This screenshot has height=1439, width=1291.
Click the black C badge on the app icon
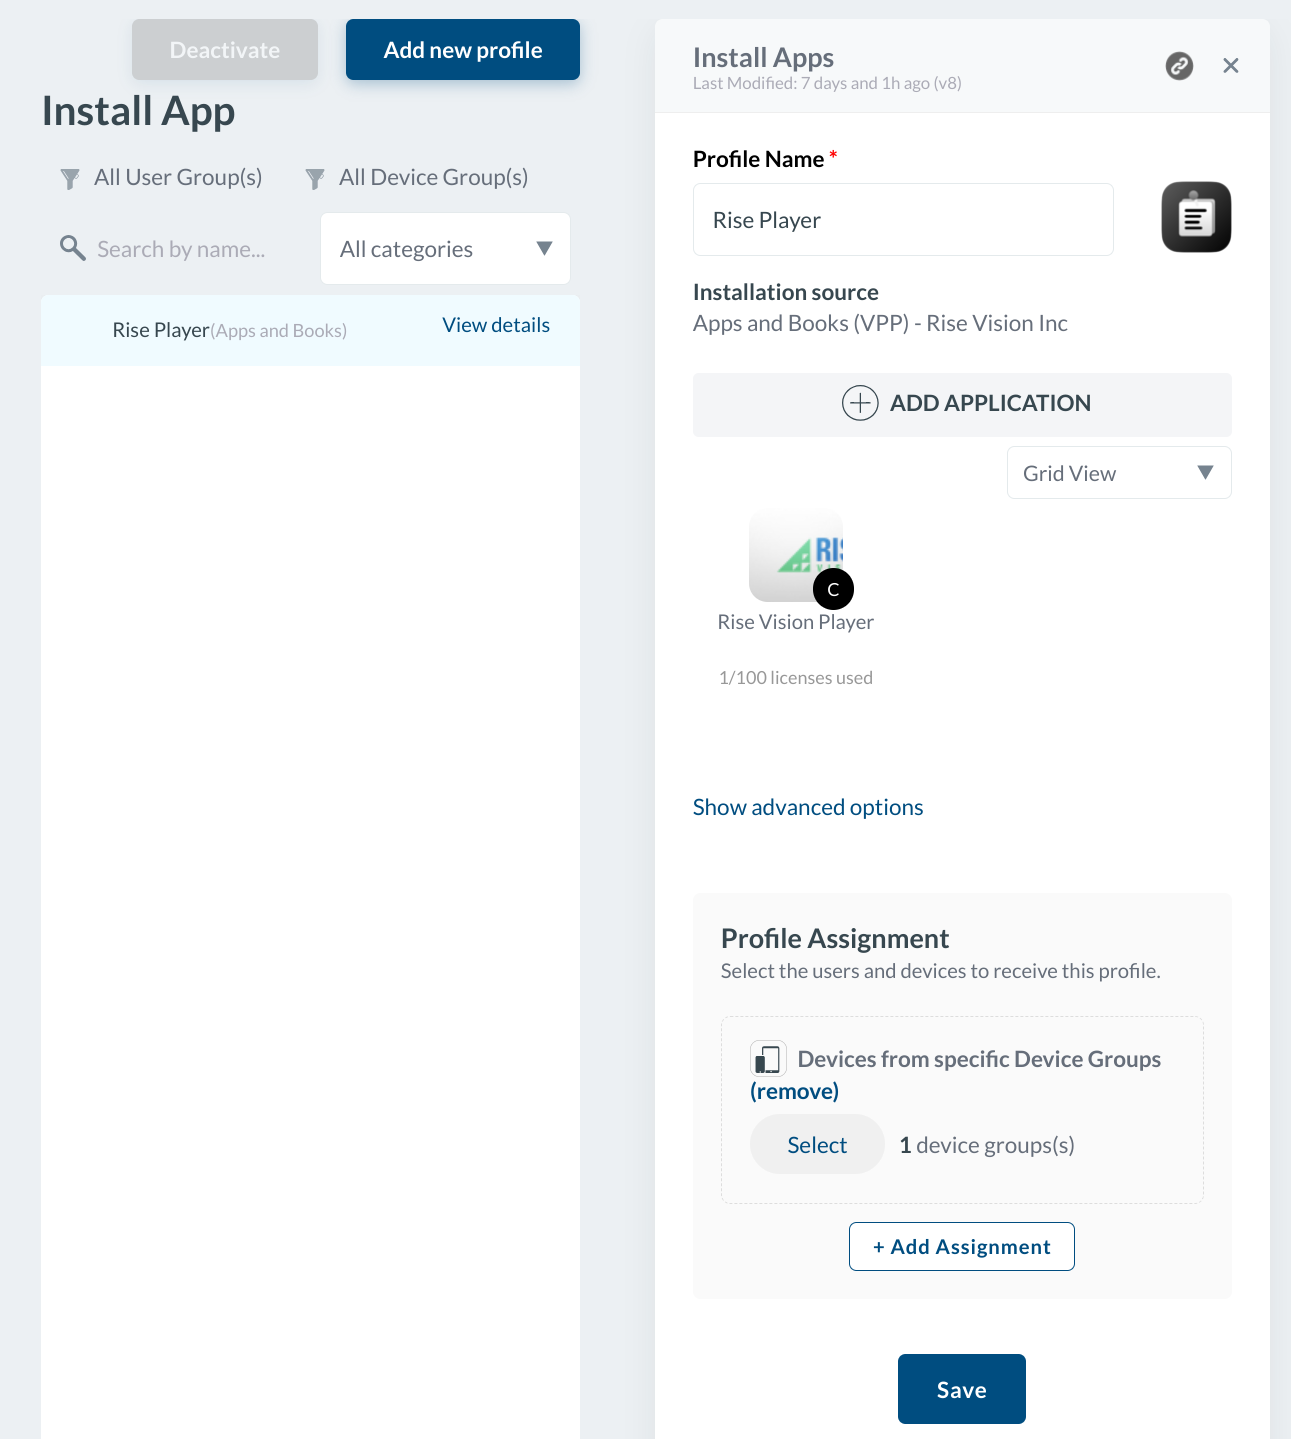click(x=833, y=589)
